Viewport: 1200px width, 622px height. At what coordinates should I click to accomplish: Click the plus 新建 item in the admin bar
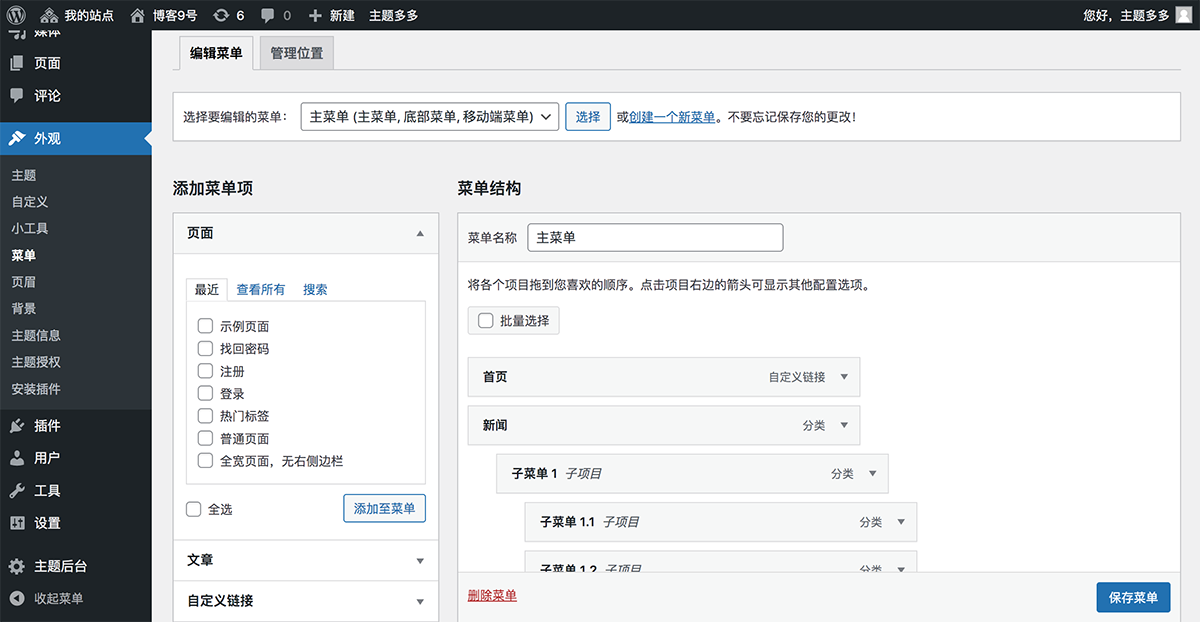pos(331,15)
